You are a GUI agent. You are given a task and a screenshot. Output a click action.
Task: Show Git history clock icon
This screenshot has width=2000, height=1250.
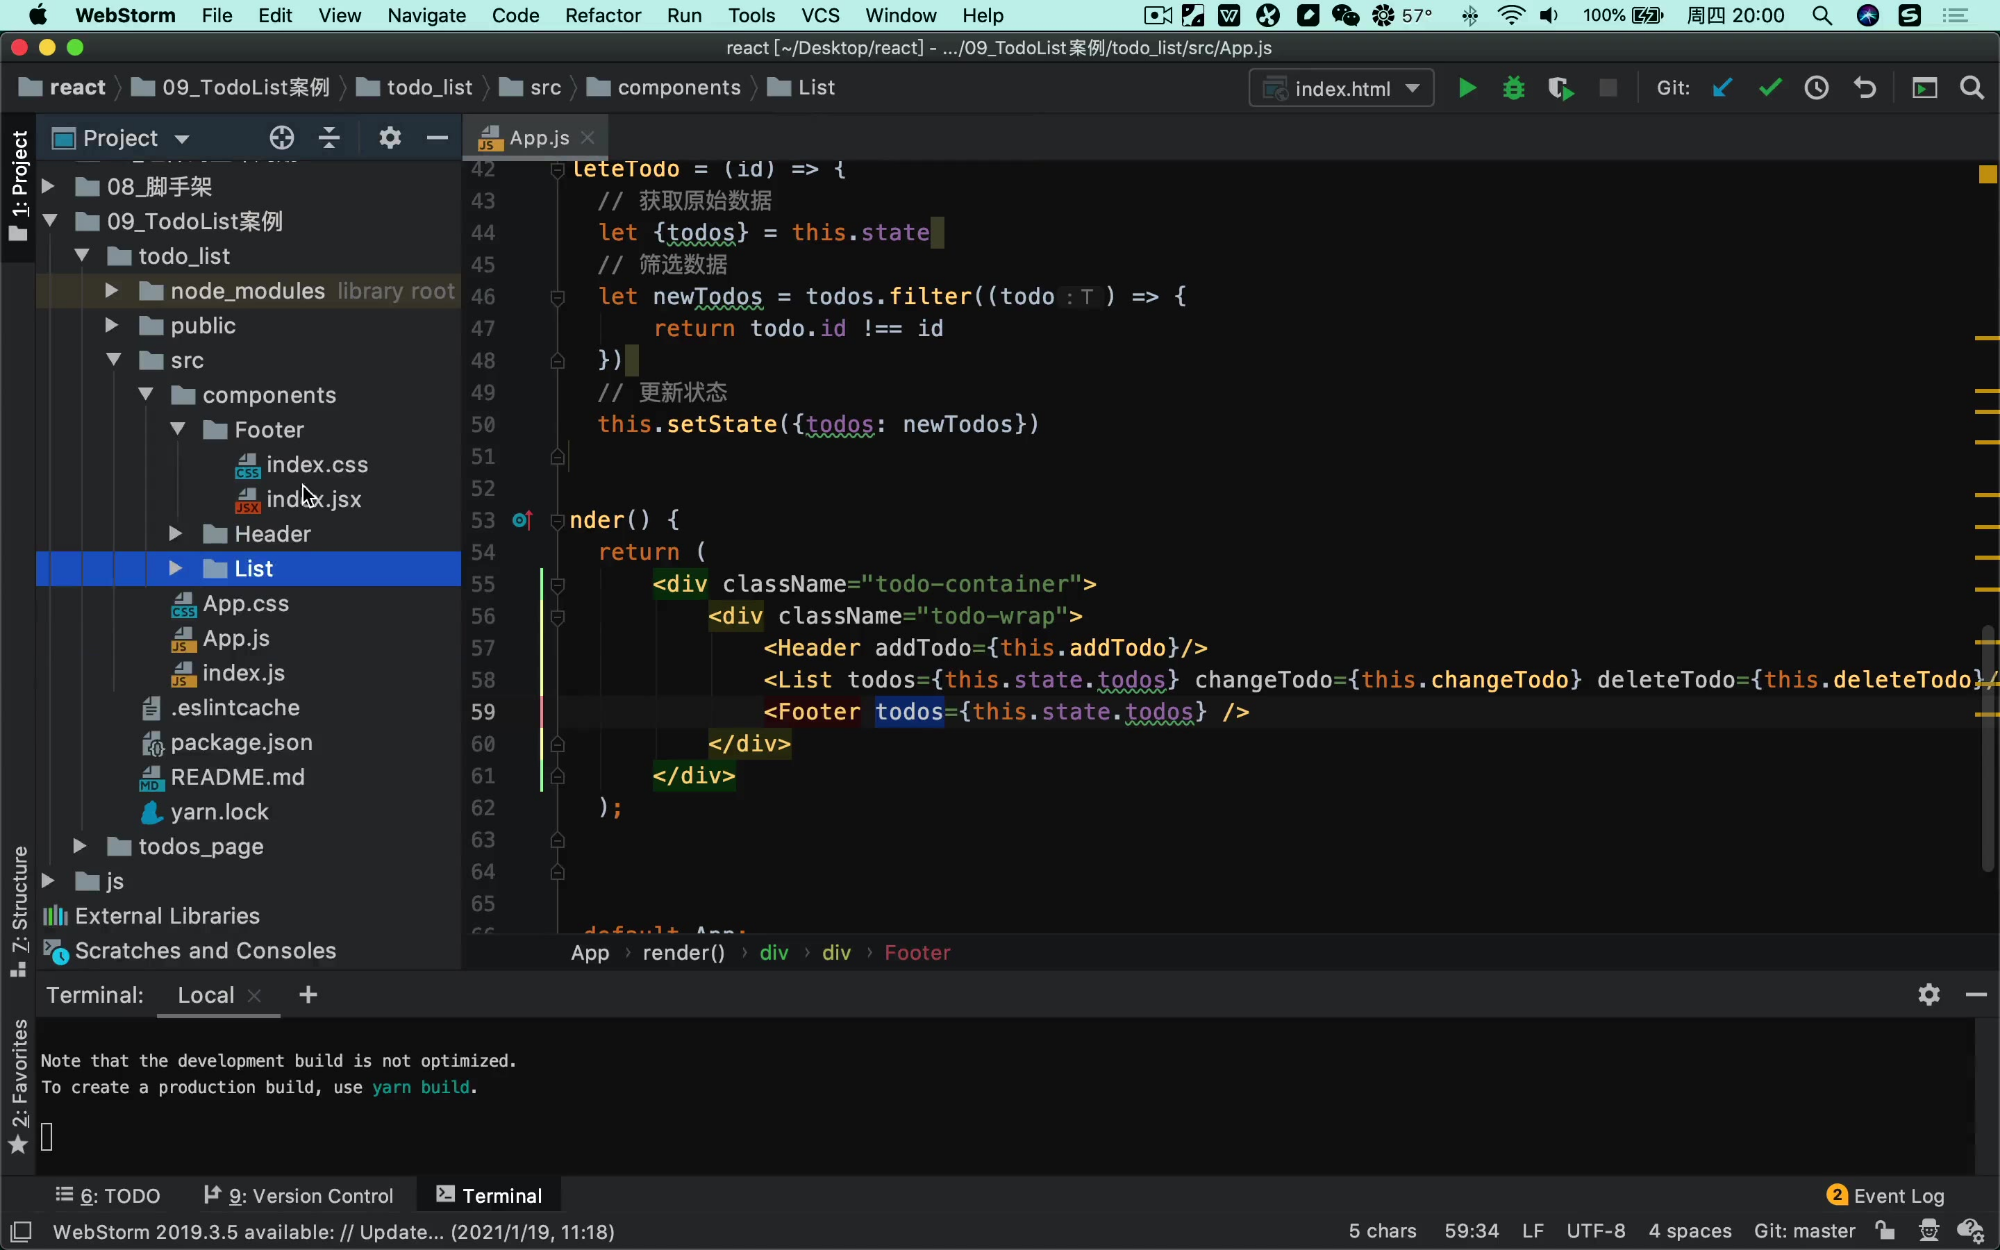[x=1817, y=88]
